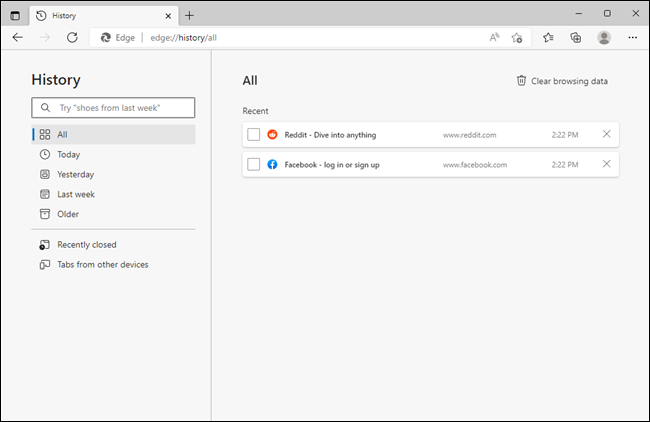The width and height of the screenshot is (650, 422).
Task: Click the Edge logo in address bar
Action: click(106, 38)
